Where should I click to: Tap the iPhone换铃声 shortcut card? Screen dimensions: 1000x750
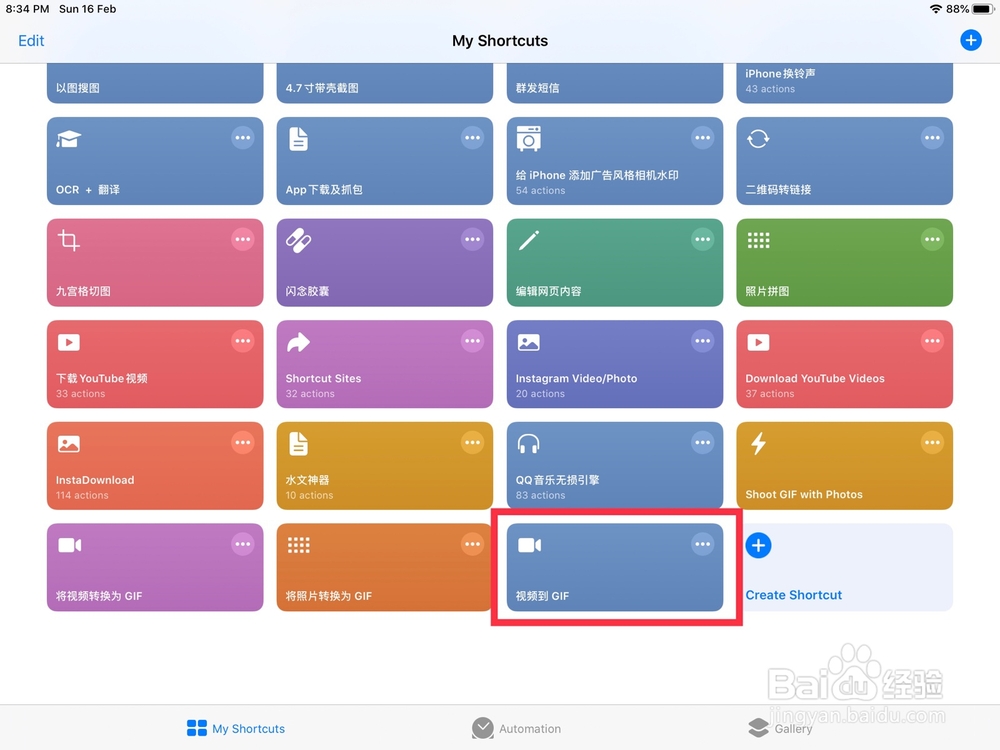pyautogui.click(x=844, y=84)
